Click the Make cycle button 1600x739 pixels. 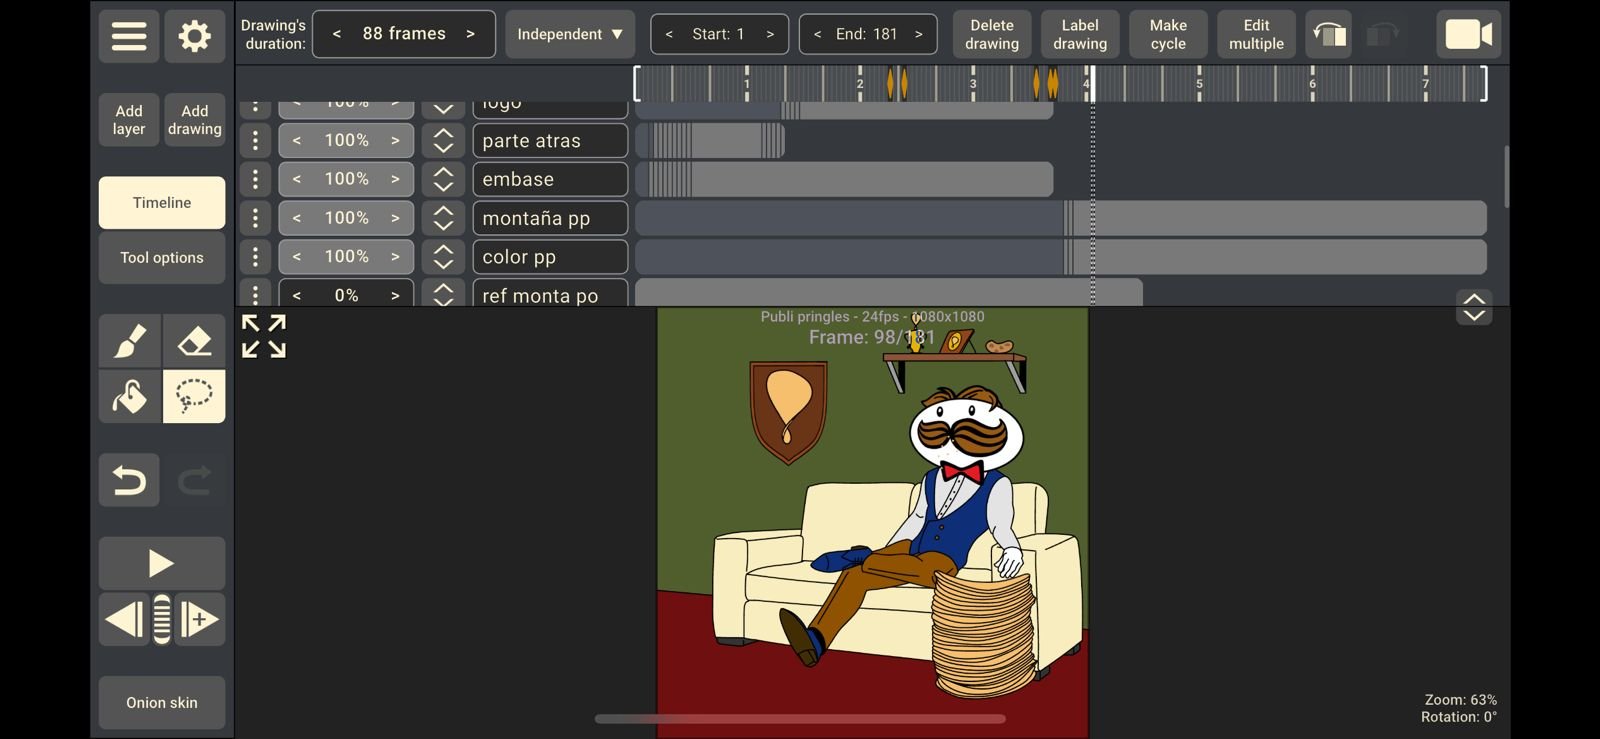[x=1167, y=35]
